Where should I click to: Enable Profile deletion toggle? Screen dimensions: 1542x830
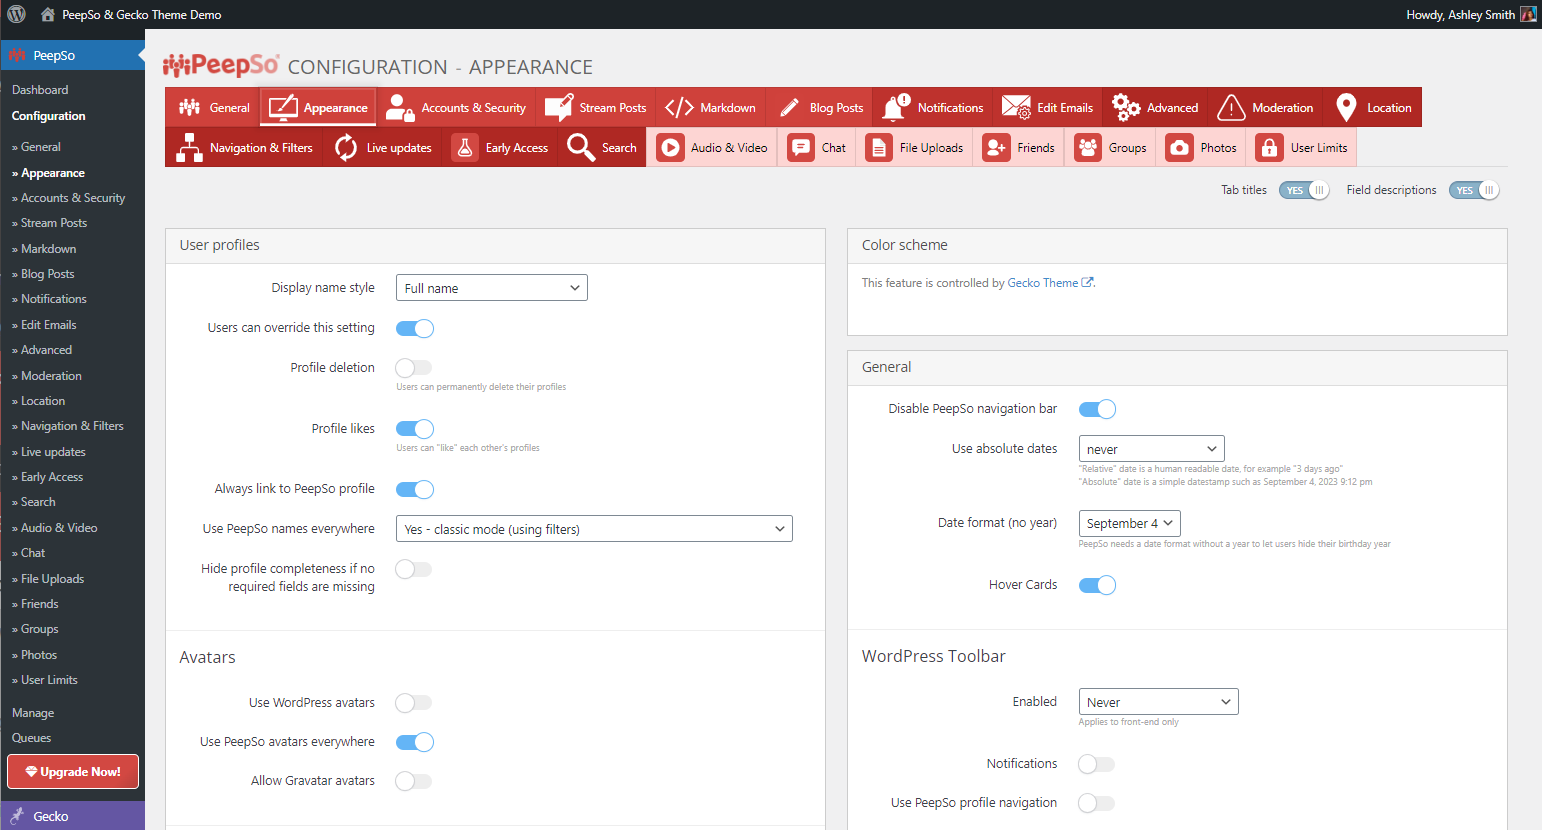pos(414,368)
